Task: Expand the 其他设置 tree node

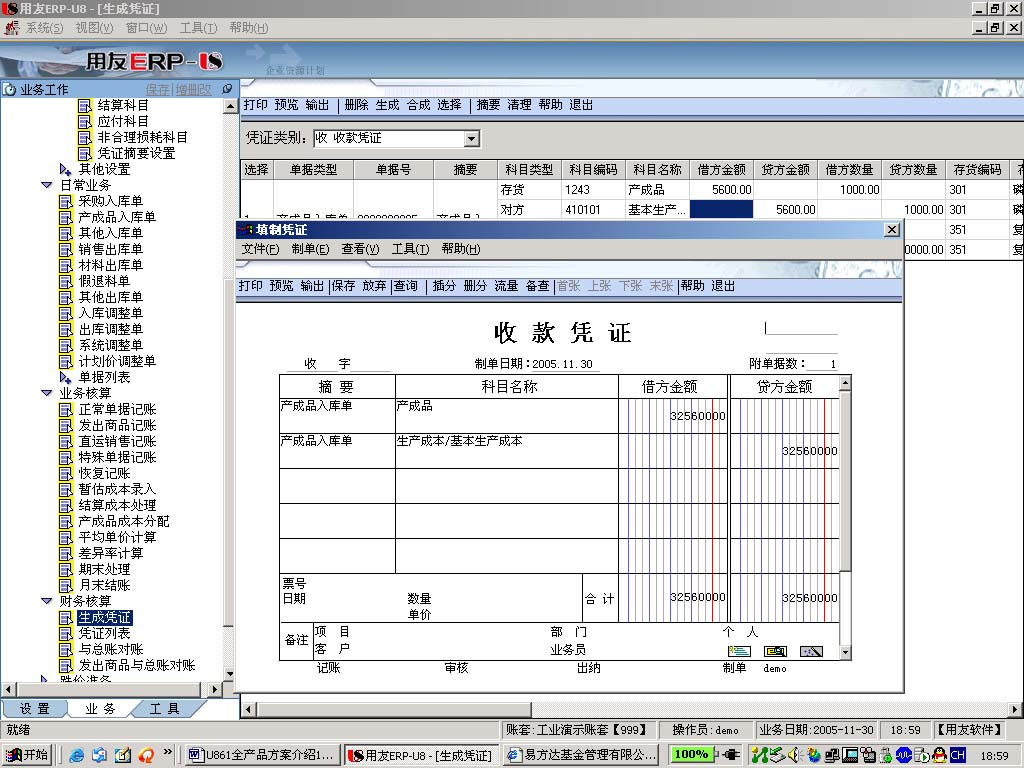Action: pyautogui.click(x=66, y=169)
